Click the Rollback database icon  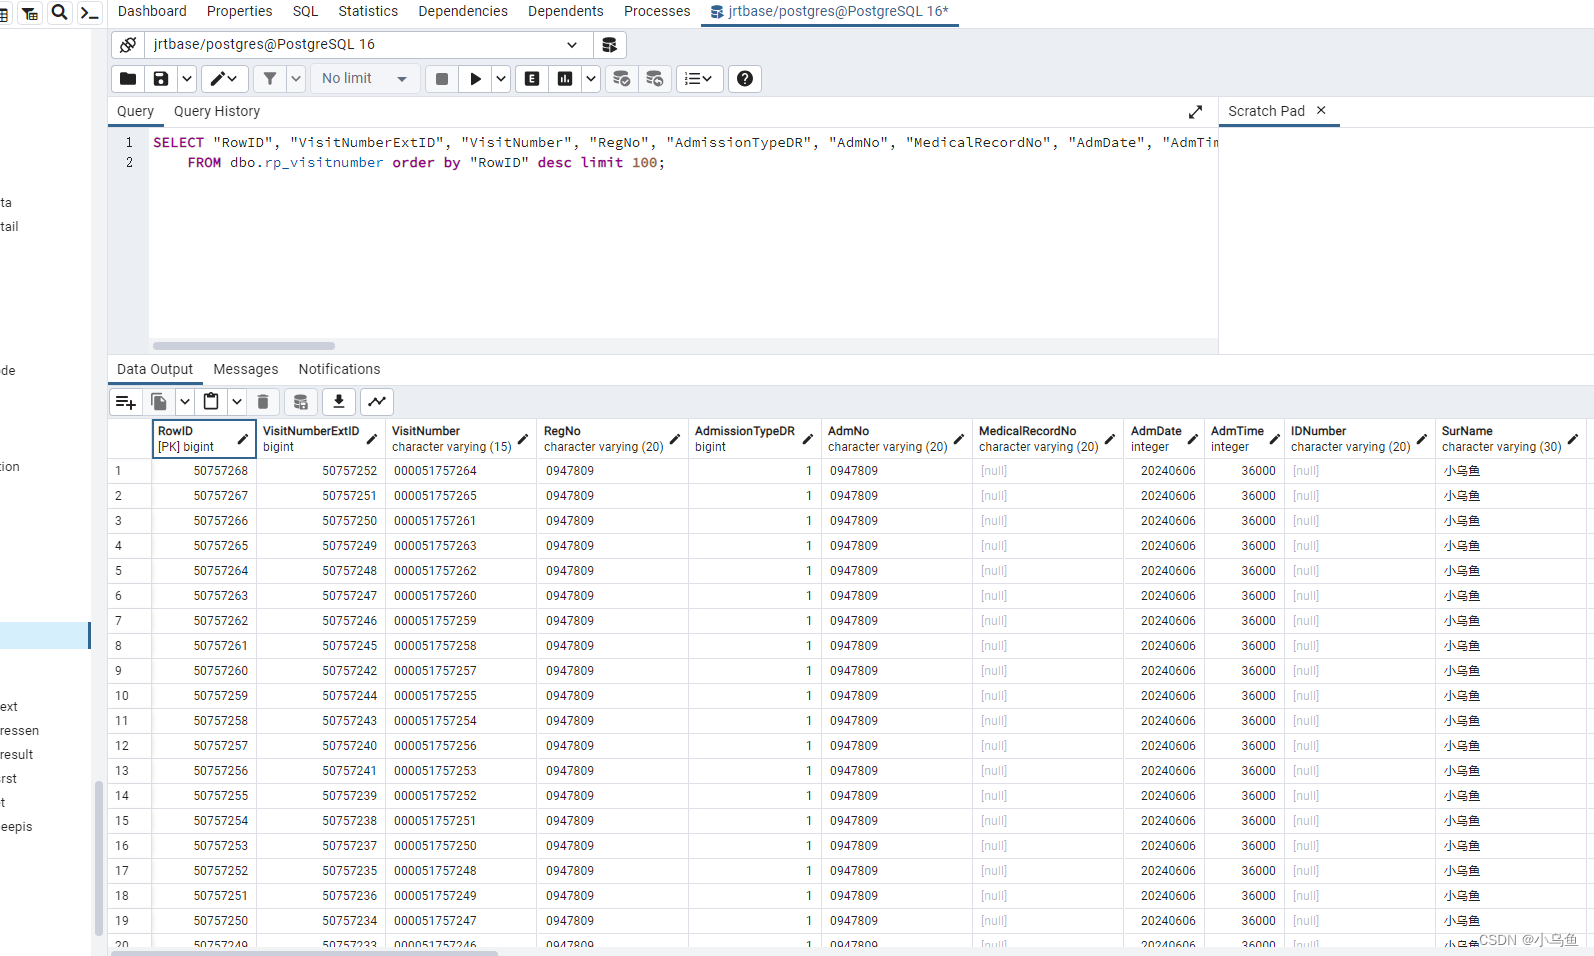(x=655, y=79)
